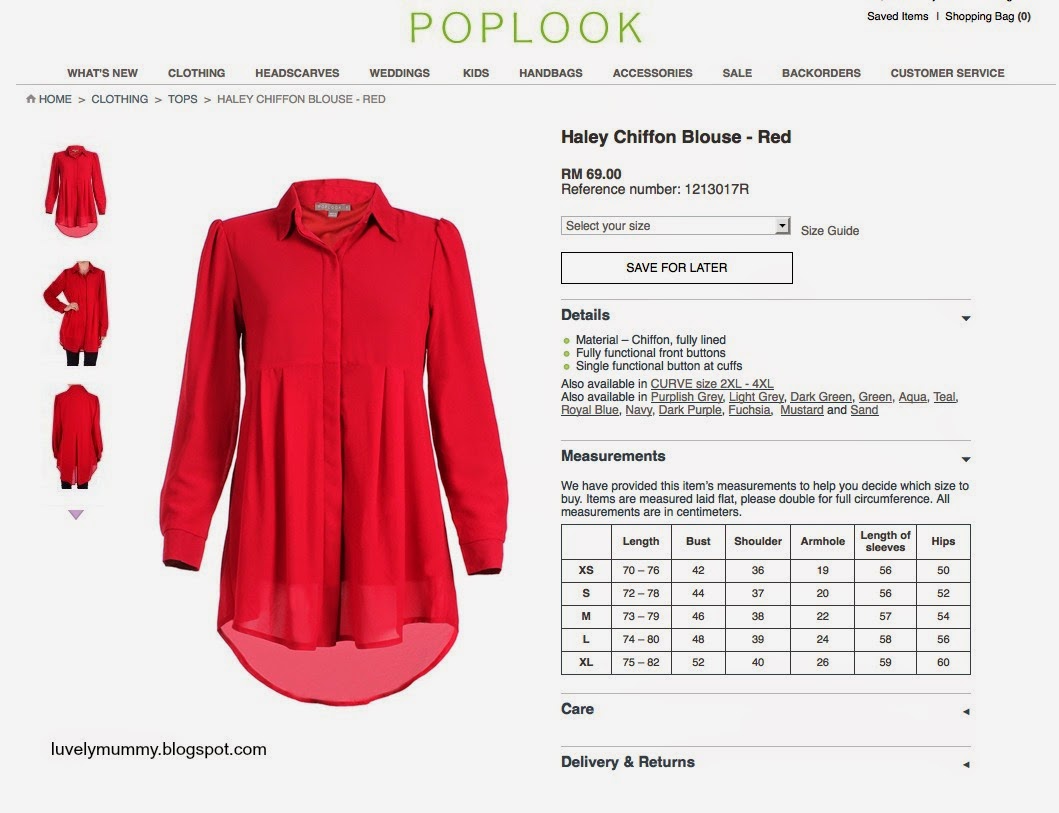Open the Saved Items link
Screen dimensions: 1059x813
click(898, 16)
